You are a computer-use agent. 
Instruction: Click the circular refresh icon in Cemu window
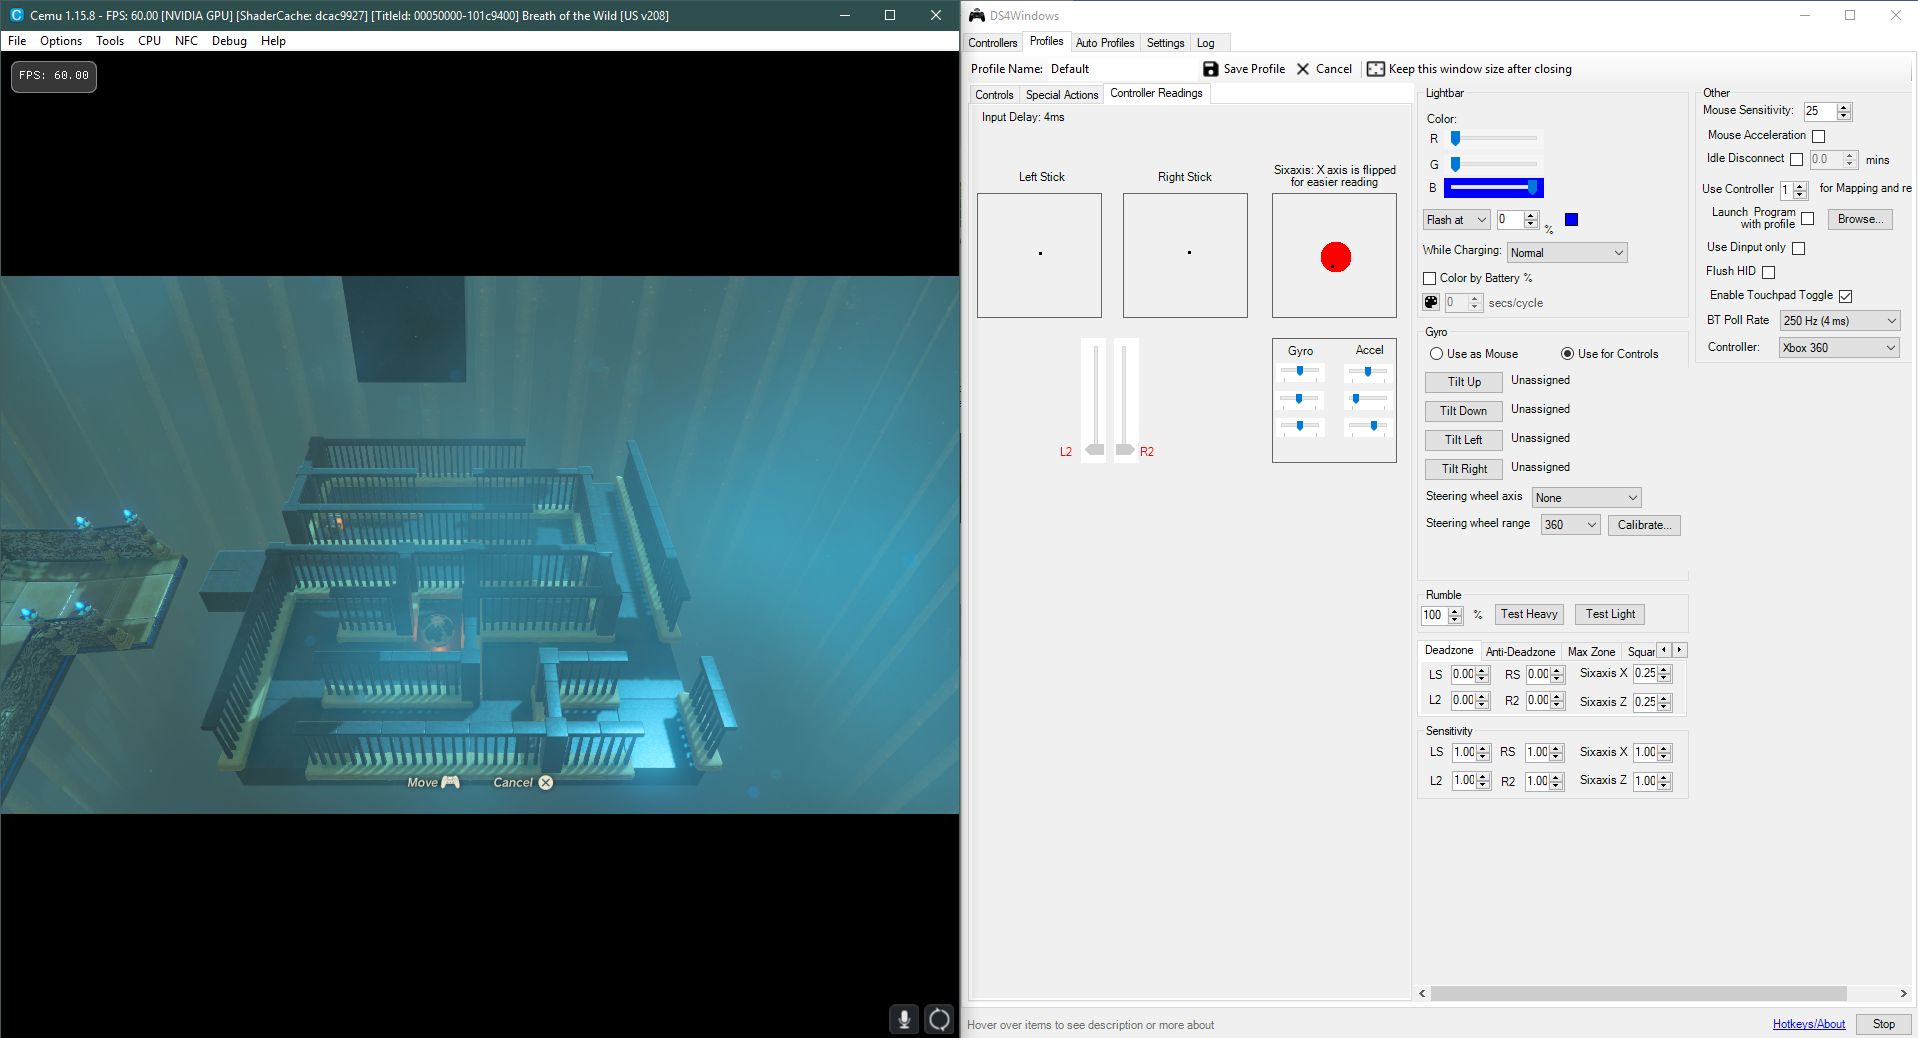939,1019
